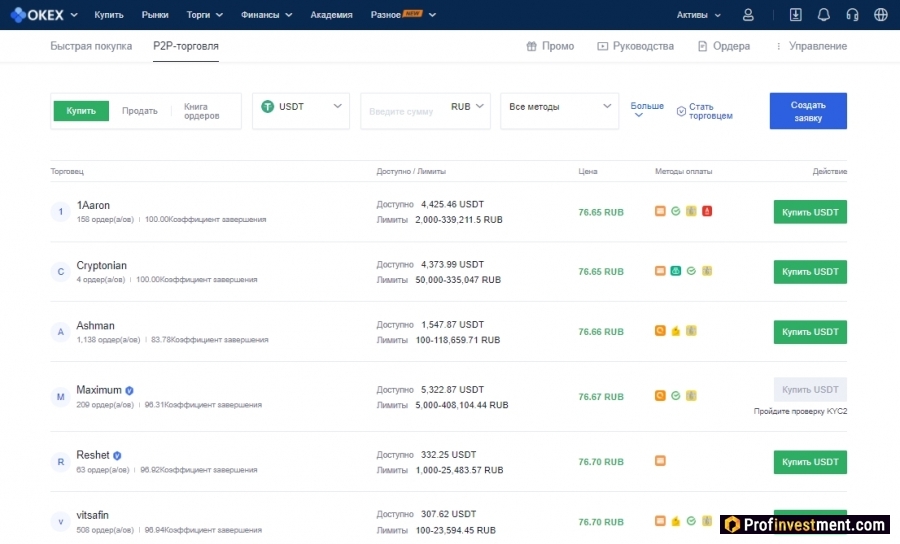Open the RUB fiat currency dropdown

(x=467, y=106)
